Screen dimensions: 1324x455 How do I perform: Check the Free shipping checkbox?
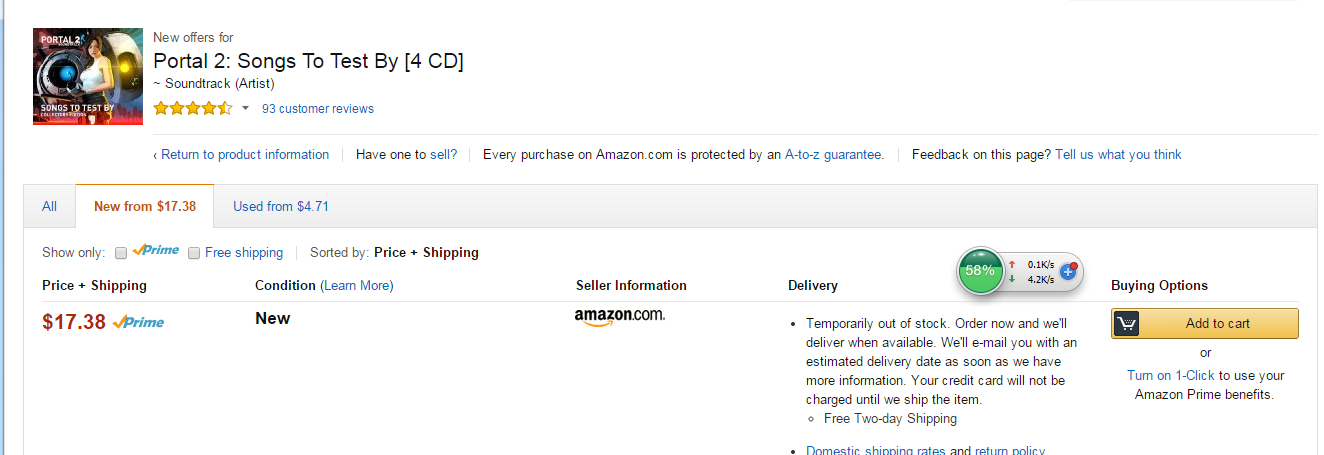click(x=194, y=253)
